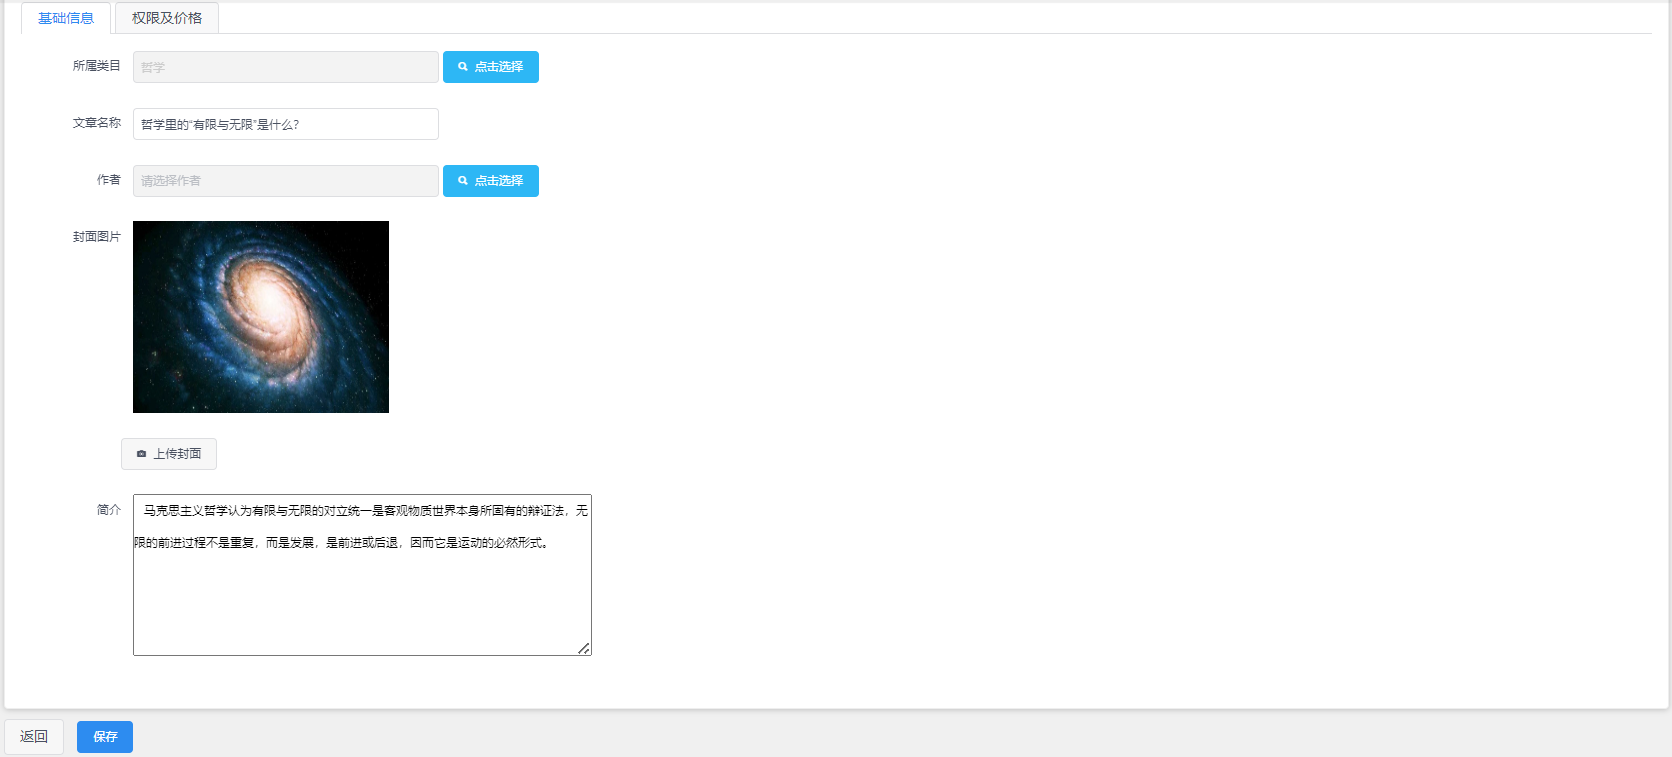Viewport: 1672px width, 757px height.
Task: Click the resize handle of 简介 textarea
Action: point(584,648)
